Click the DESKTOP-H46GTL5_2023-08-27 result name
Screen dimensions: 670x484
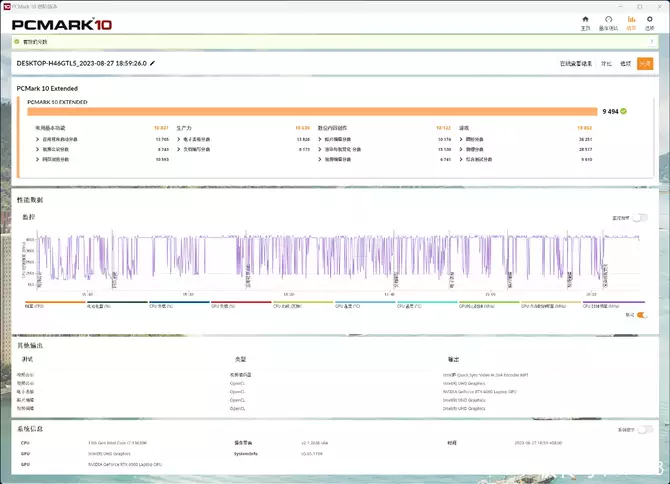(82, 63)
